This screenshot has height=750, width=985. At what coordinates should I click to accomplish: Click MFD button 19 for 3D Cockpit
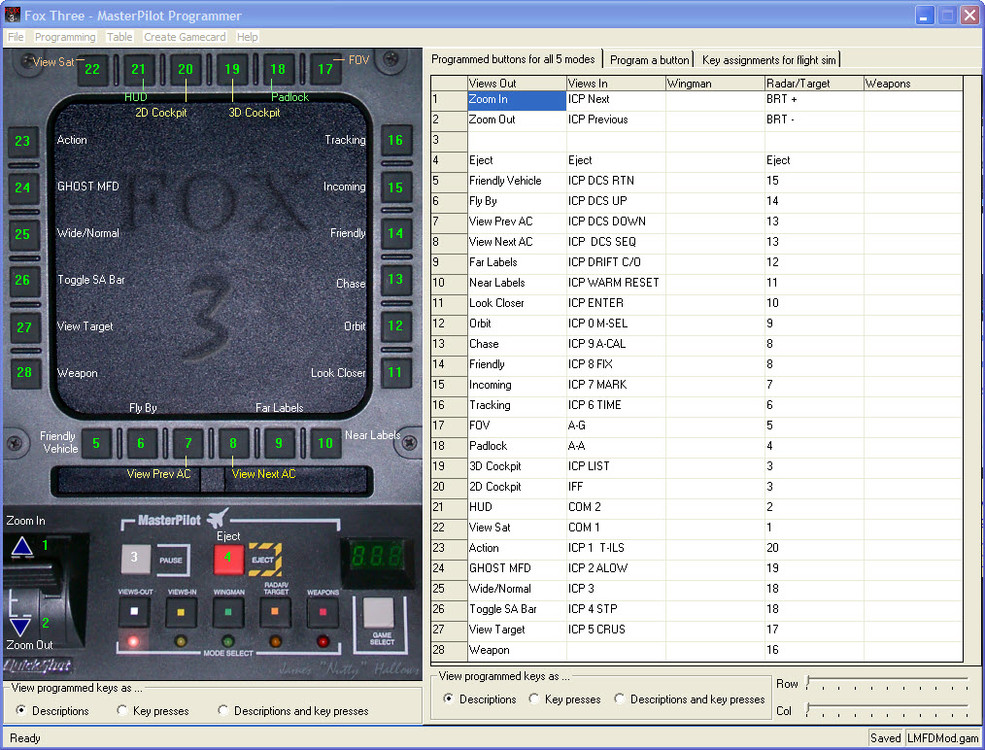click(x=232, y=69)
